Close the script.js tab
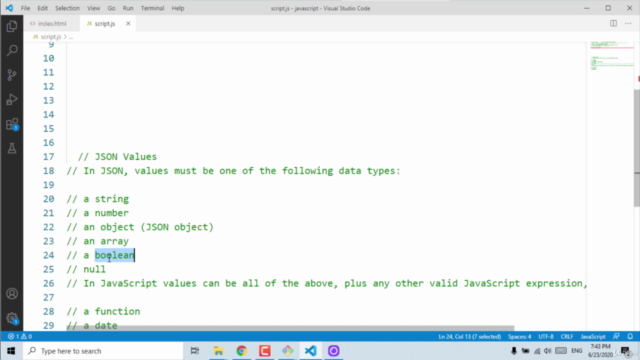Viewport: 640px width, 360px height. click(128, 24)
